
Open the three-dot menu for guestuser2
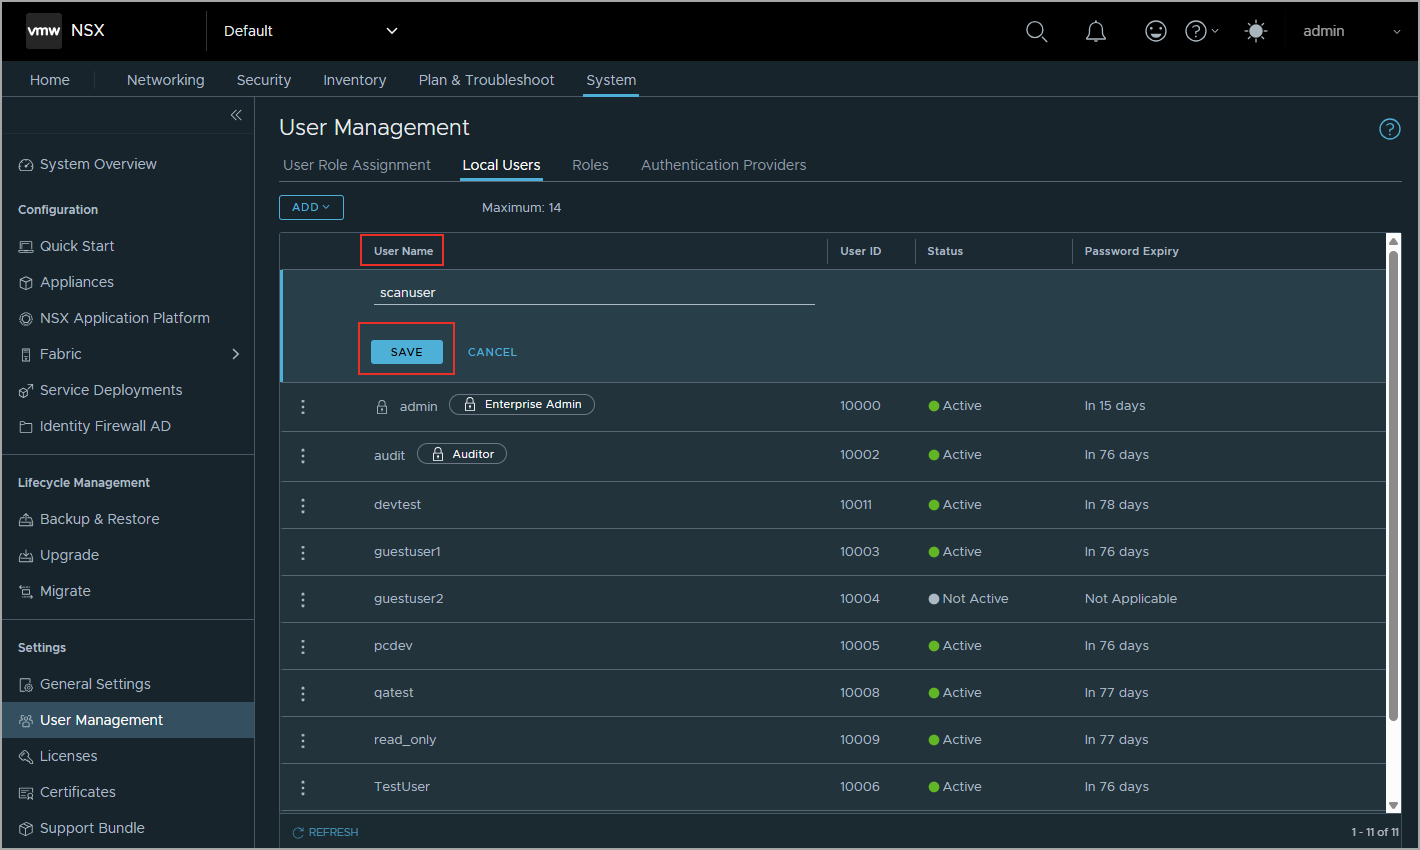point(303,599)
